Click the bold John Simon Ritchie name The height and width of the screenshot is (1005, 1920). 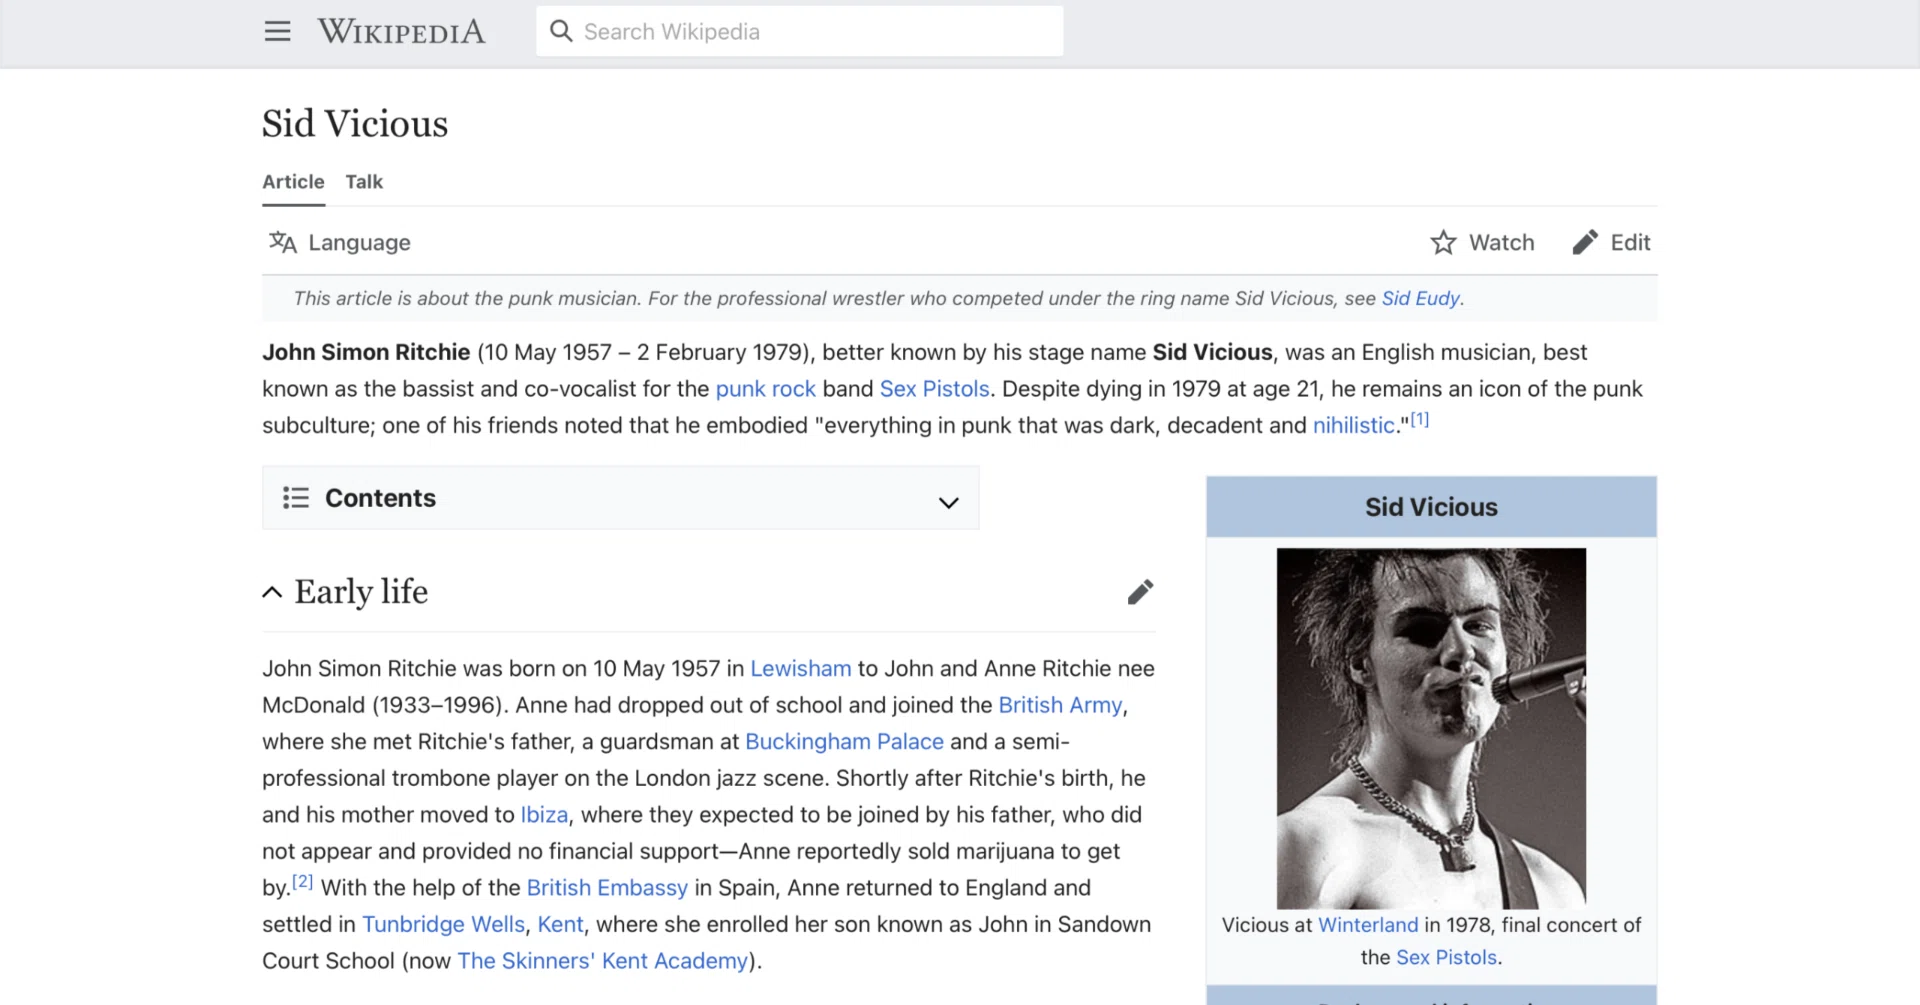click(366, 352)
